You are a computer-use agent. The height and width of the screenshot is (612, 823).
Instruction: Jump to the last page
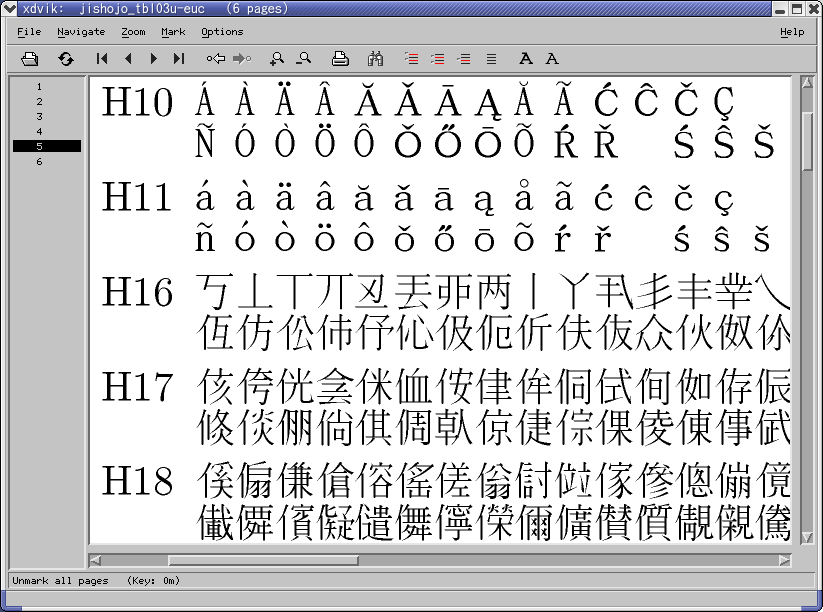tap(179, 59)
